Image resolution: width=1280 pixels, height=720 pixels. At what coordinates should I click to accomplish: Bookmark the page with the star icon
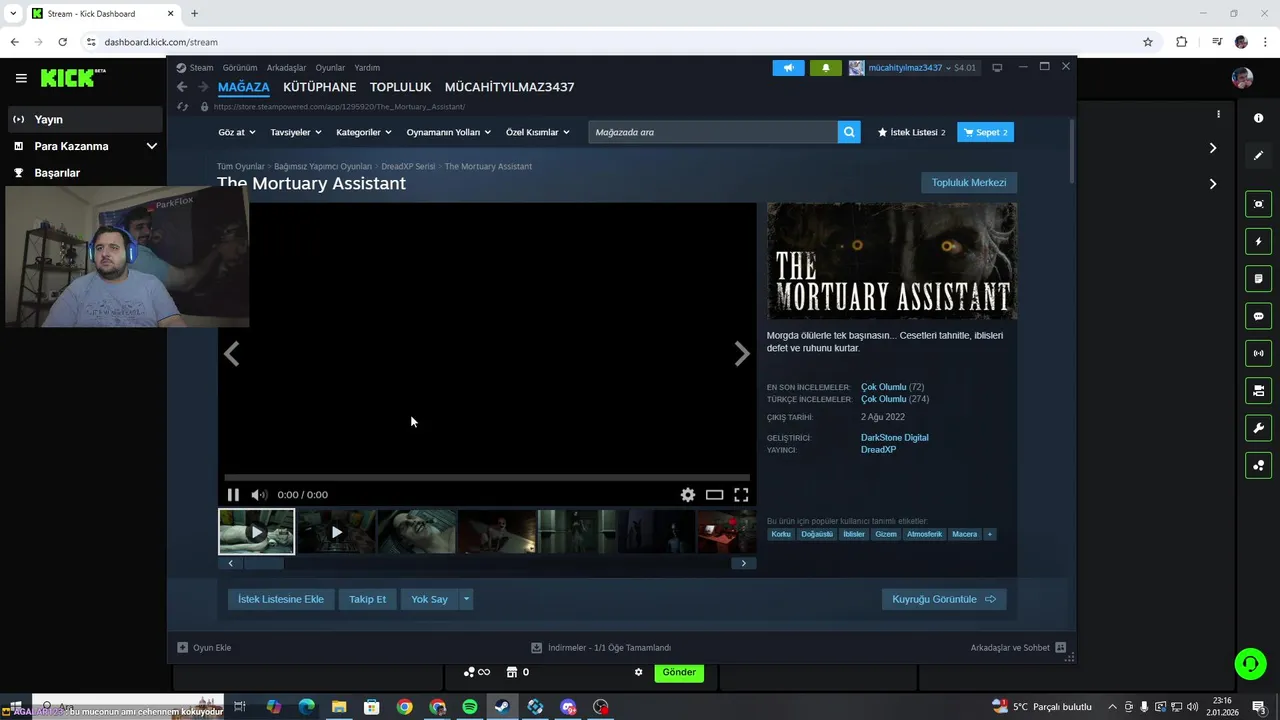click(x=1148, y=42)
